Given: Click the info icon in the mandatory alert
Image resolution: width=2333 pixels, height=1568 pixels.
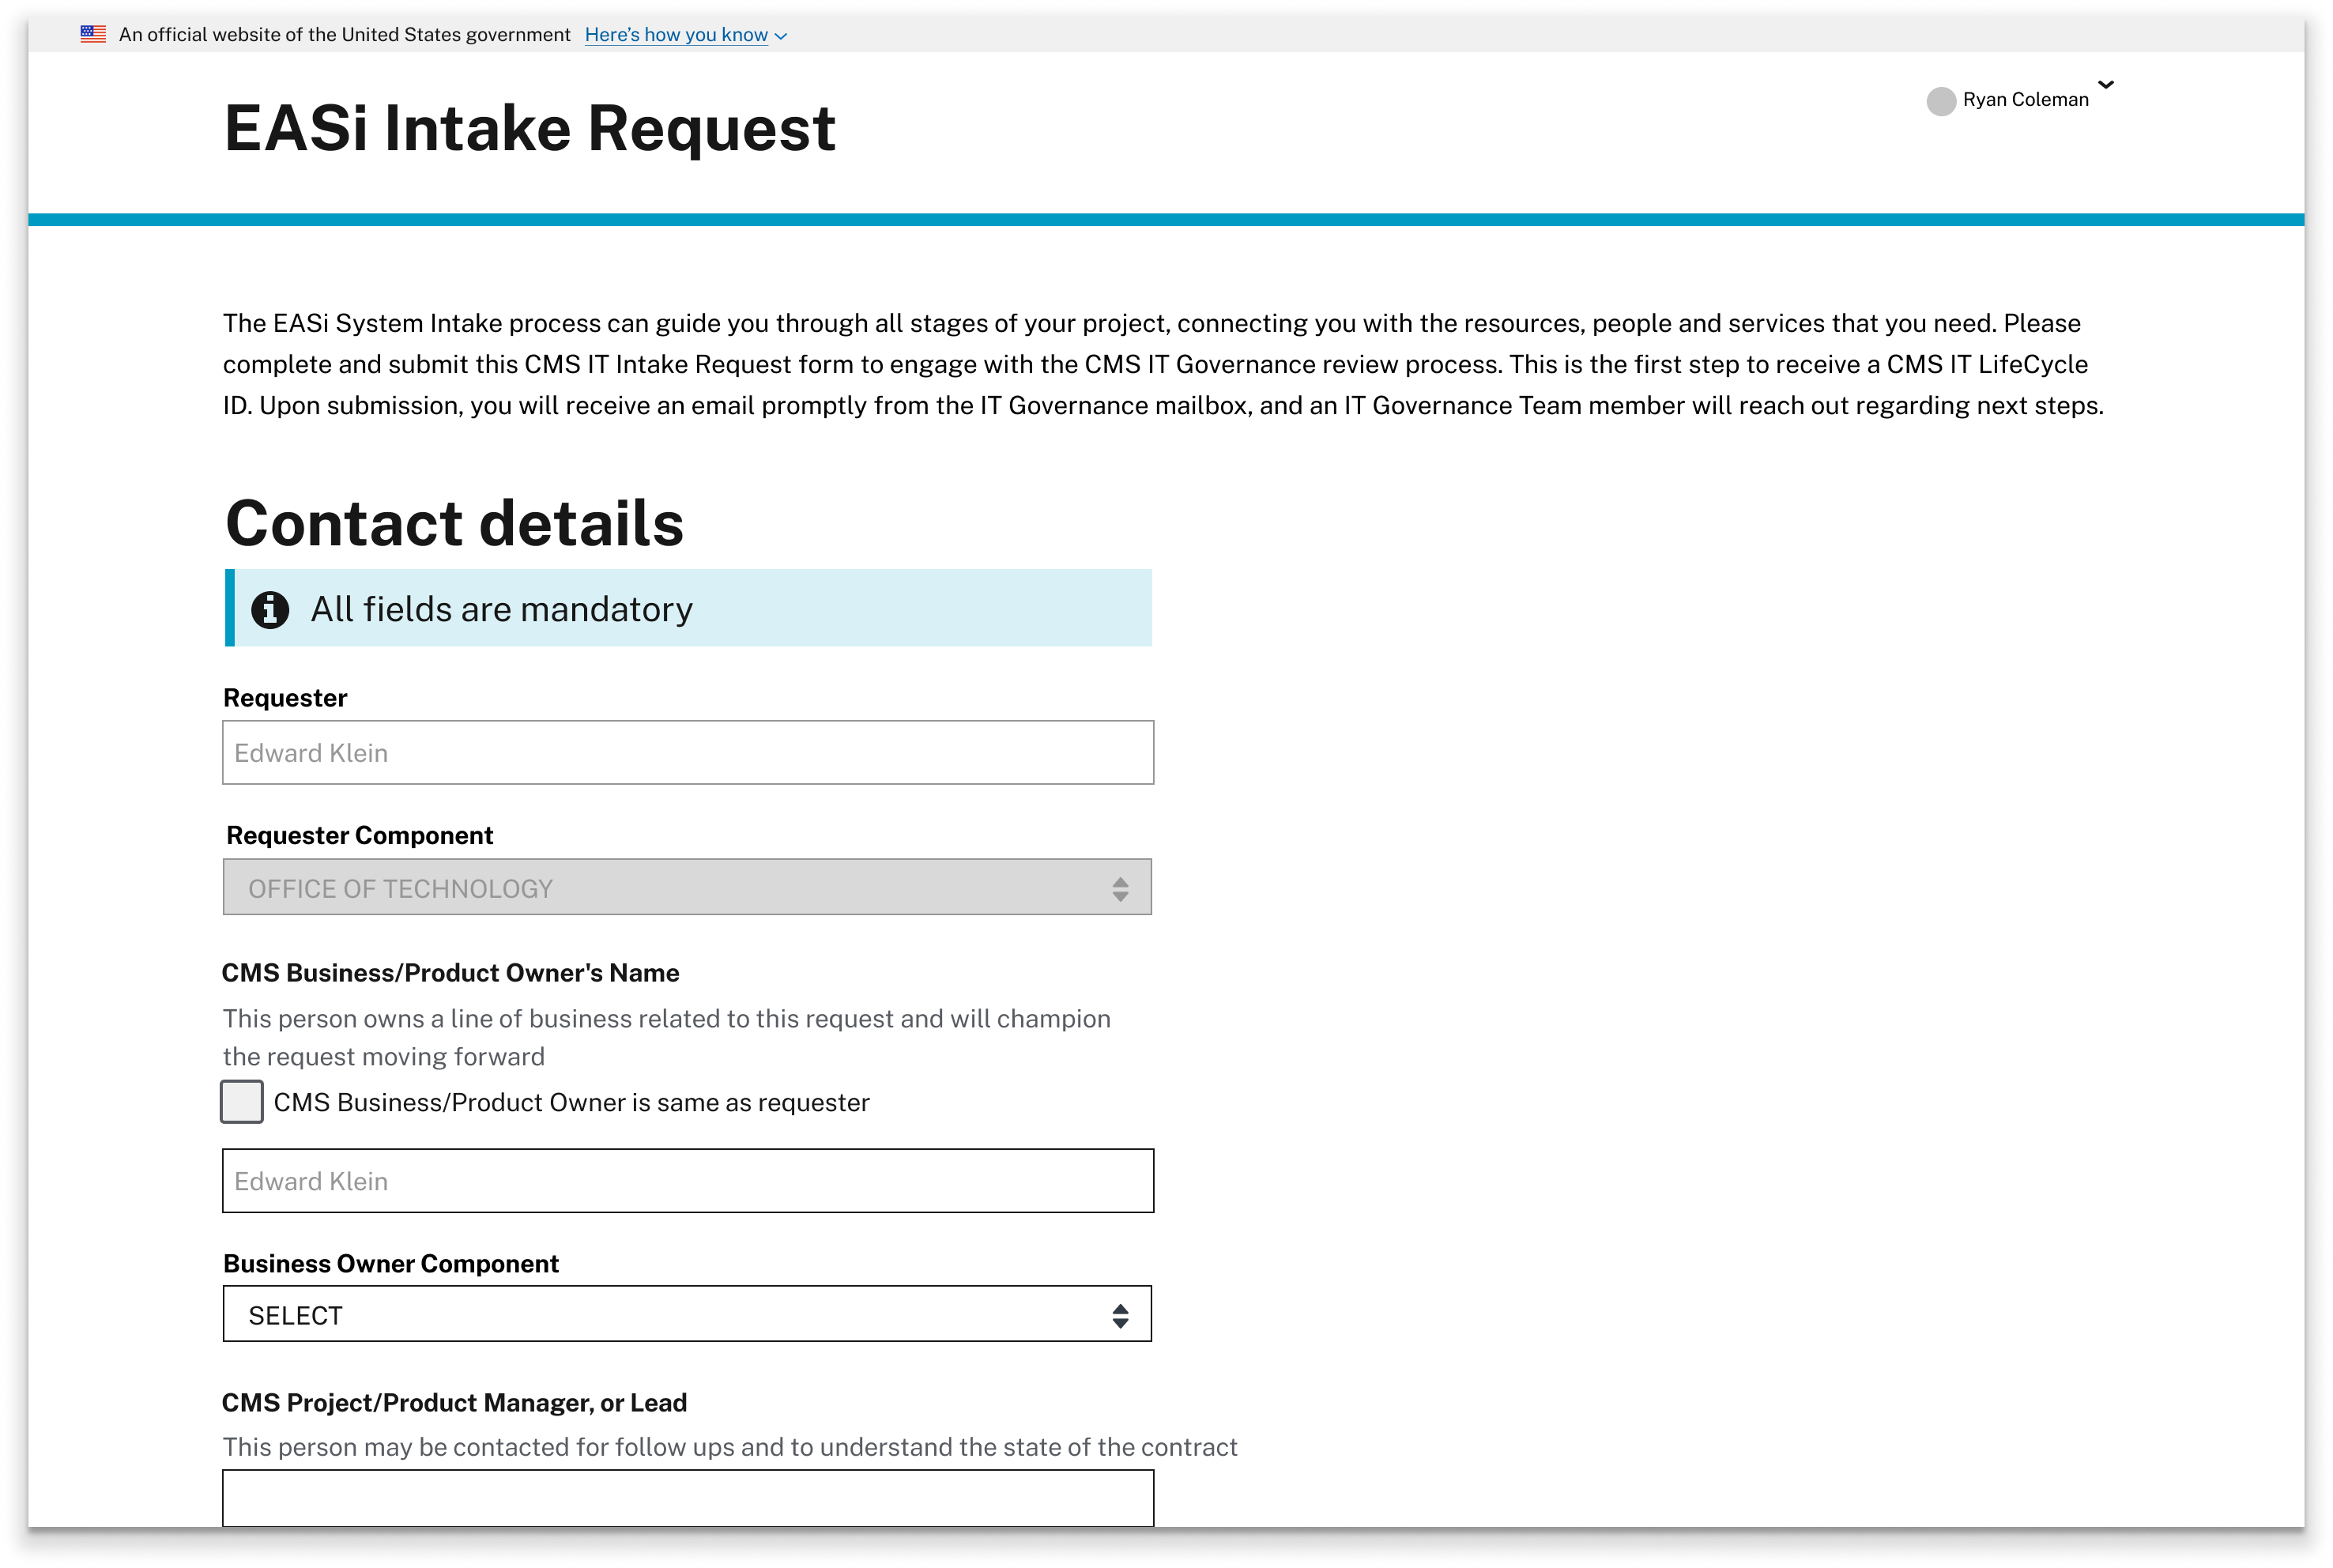Looking at the screenshot, I should tap(270, 609).
